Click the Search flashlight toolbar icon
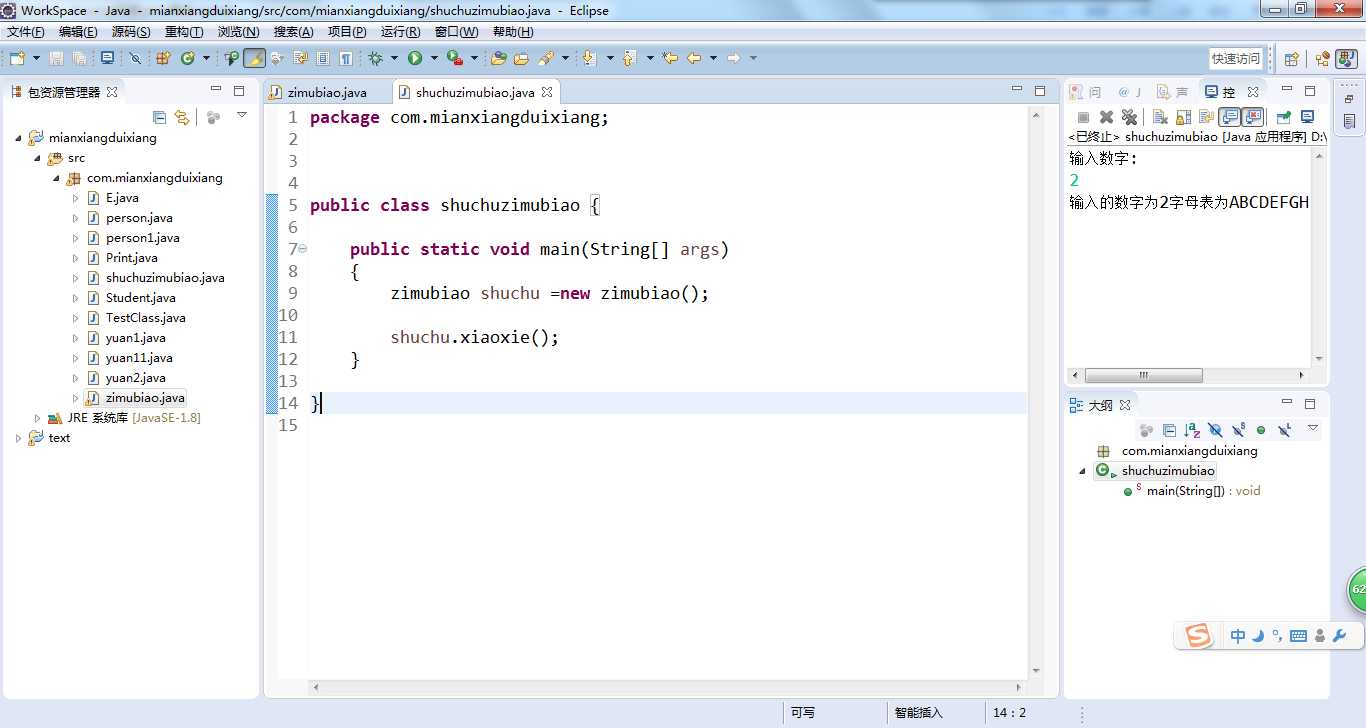The width and height of the screenshot is (1366, 728). click(x=547, y=58)
